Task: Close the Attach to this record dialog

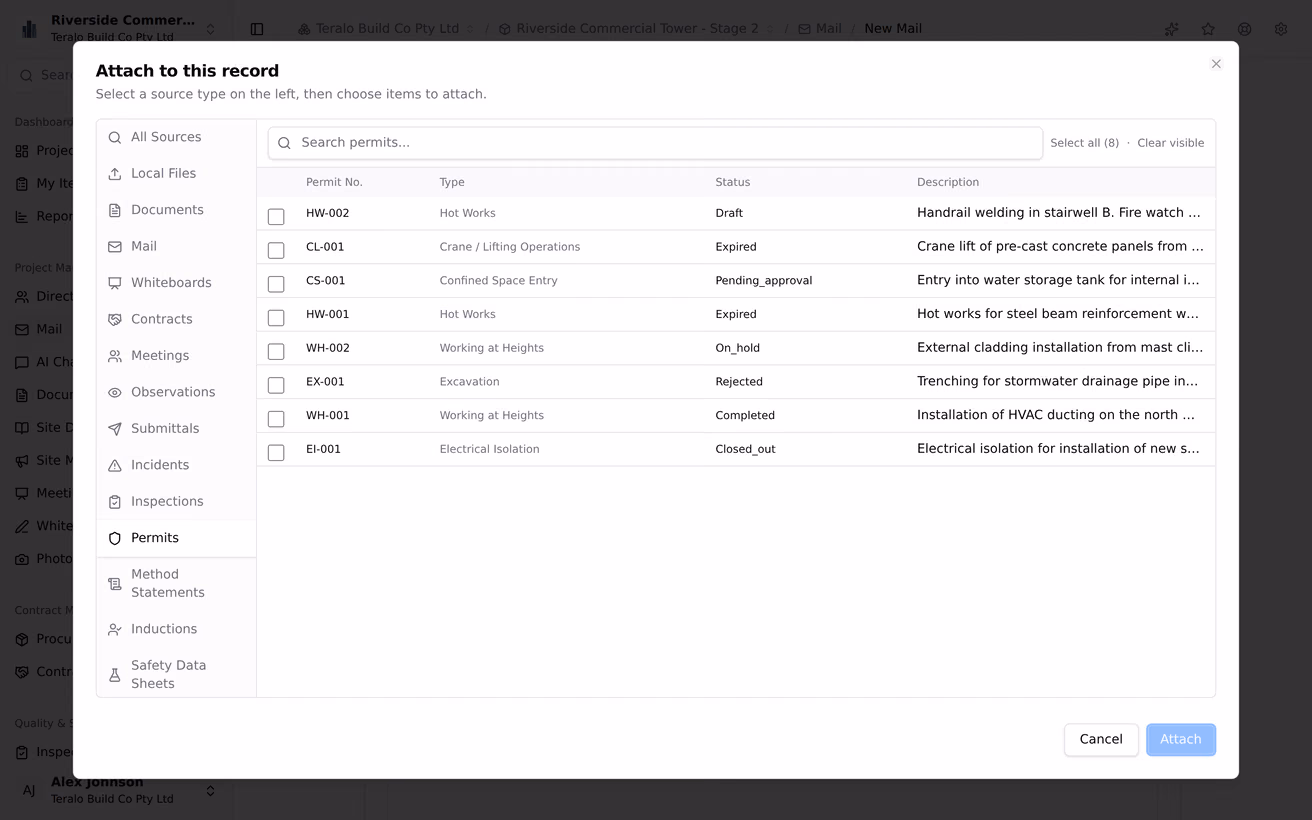Action: click(1216, 64)
